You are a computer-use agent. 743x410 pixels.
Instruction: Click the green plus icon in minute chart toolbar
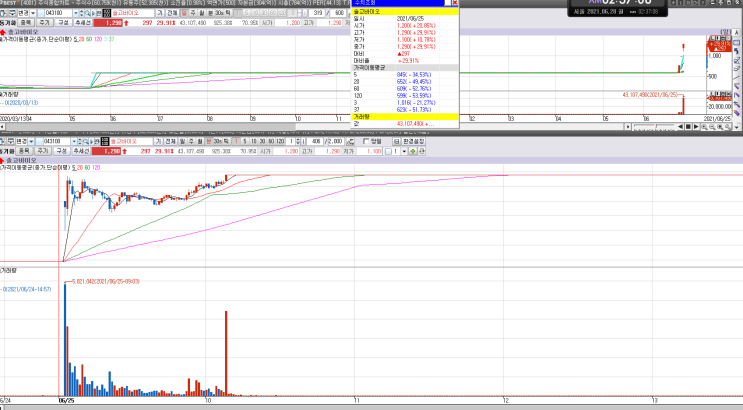pyautogui.click(x=412, y=151)
